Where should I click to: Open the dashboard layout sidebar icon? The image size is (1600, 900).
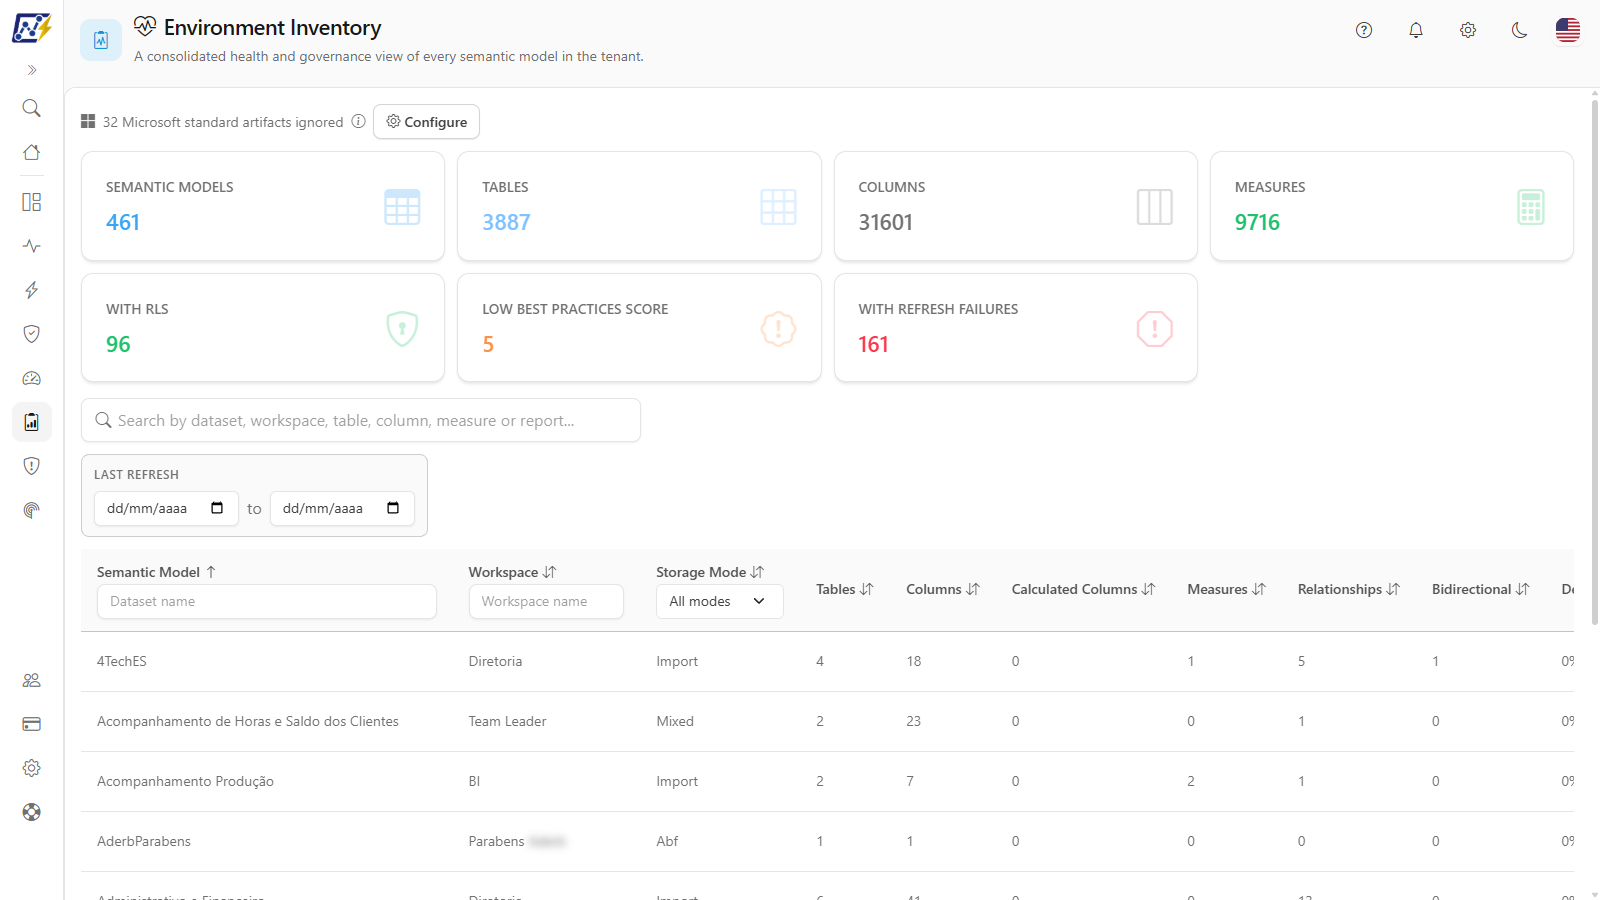pyautogui.click(x=32, y=202)
